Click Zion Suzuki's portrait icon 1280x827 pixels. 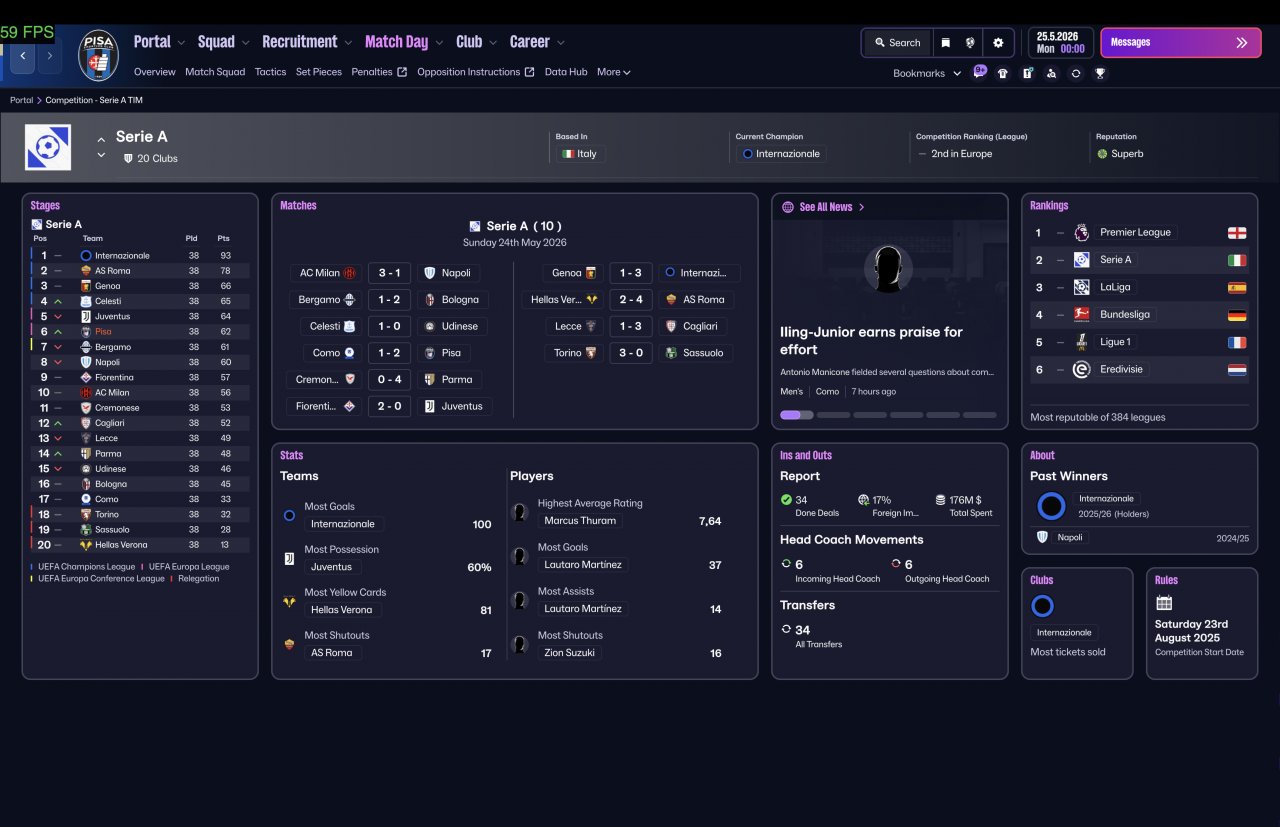tap(520, 644)
